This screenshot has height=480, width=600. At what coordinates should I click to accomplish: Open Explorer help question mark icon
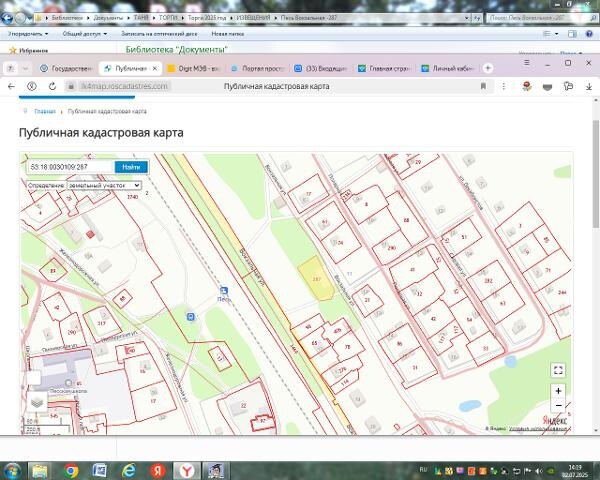click(x=589, y=34)
